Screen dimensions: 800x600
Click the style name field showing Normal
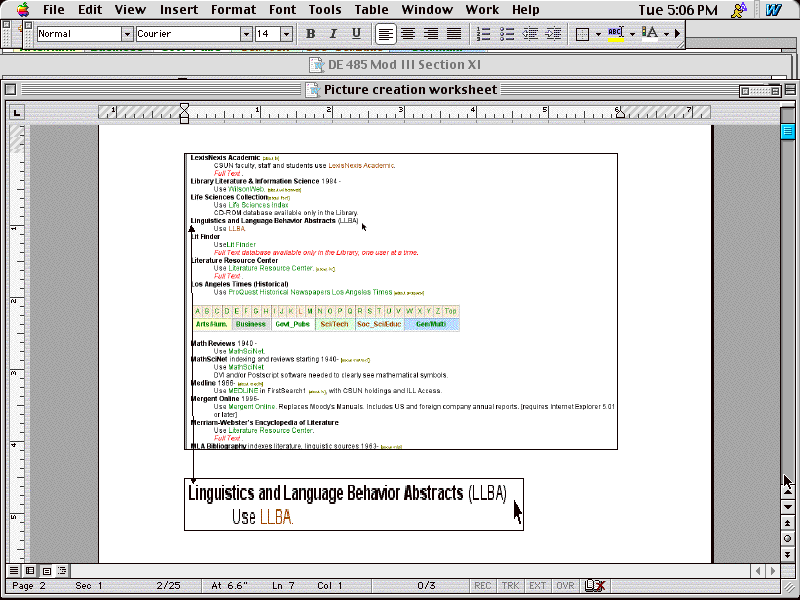[x=80, y=34]
